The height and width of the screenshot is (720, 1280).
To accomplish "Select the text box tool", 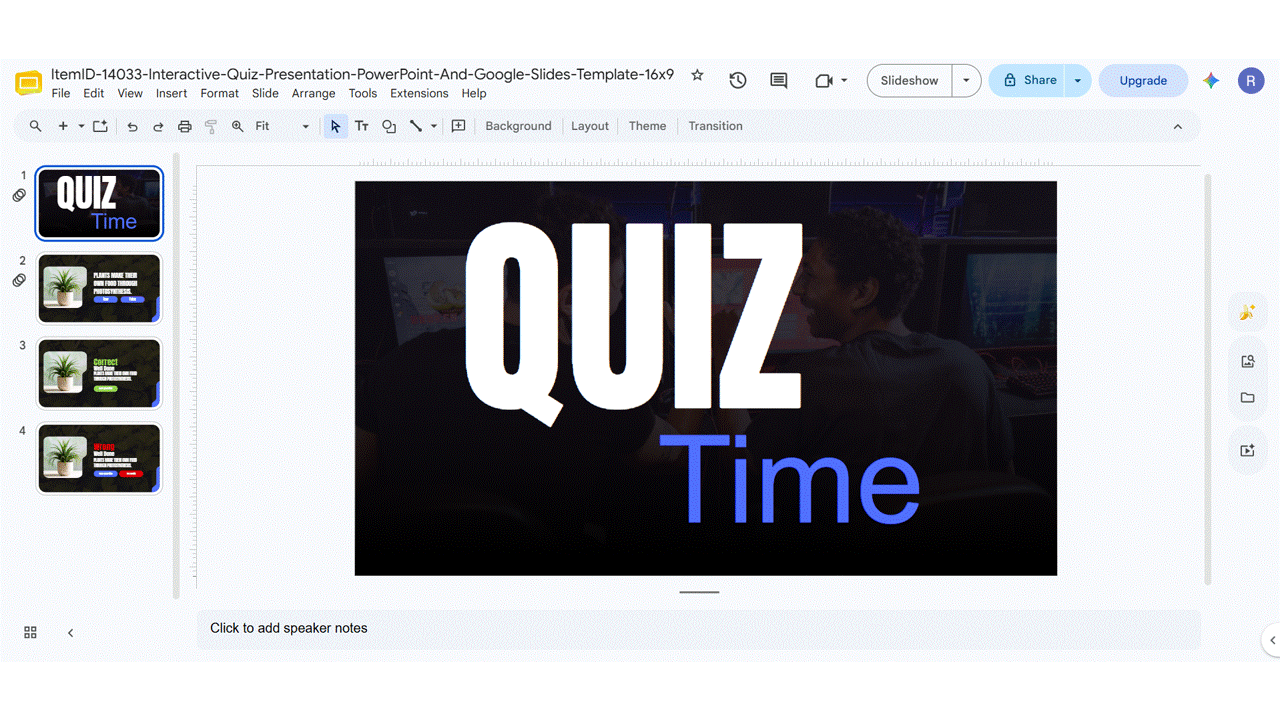I will coord(362,126).
